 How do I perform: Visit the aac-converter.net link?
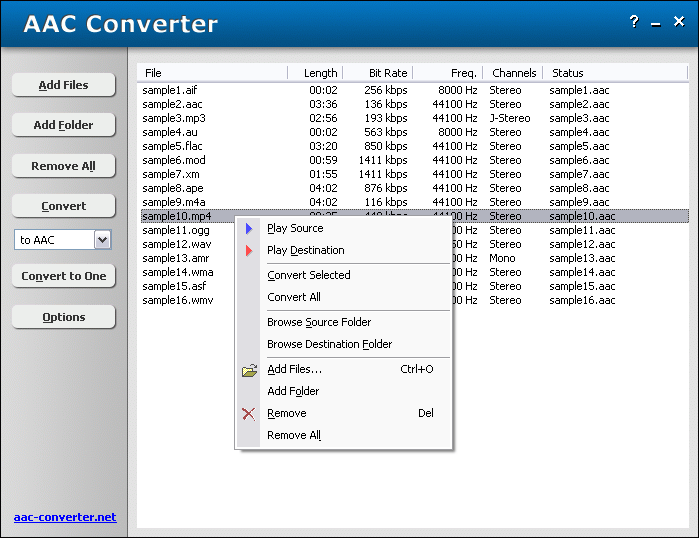click(65, 517)
